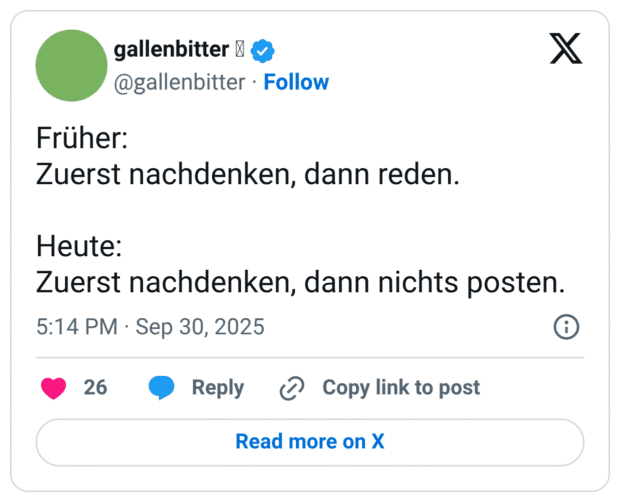The width and height of the screenshot is (620, 502).
Task: Click the word Früher in the tweet
Action: pyautogui.click(x=82, y=138)
